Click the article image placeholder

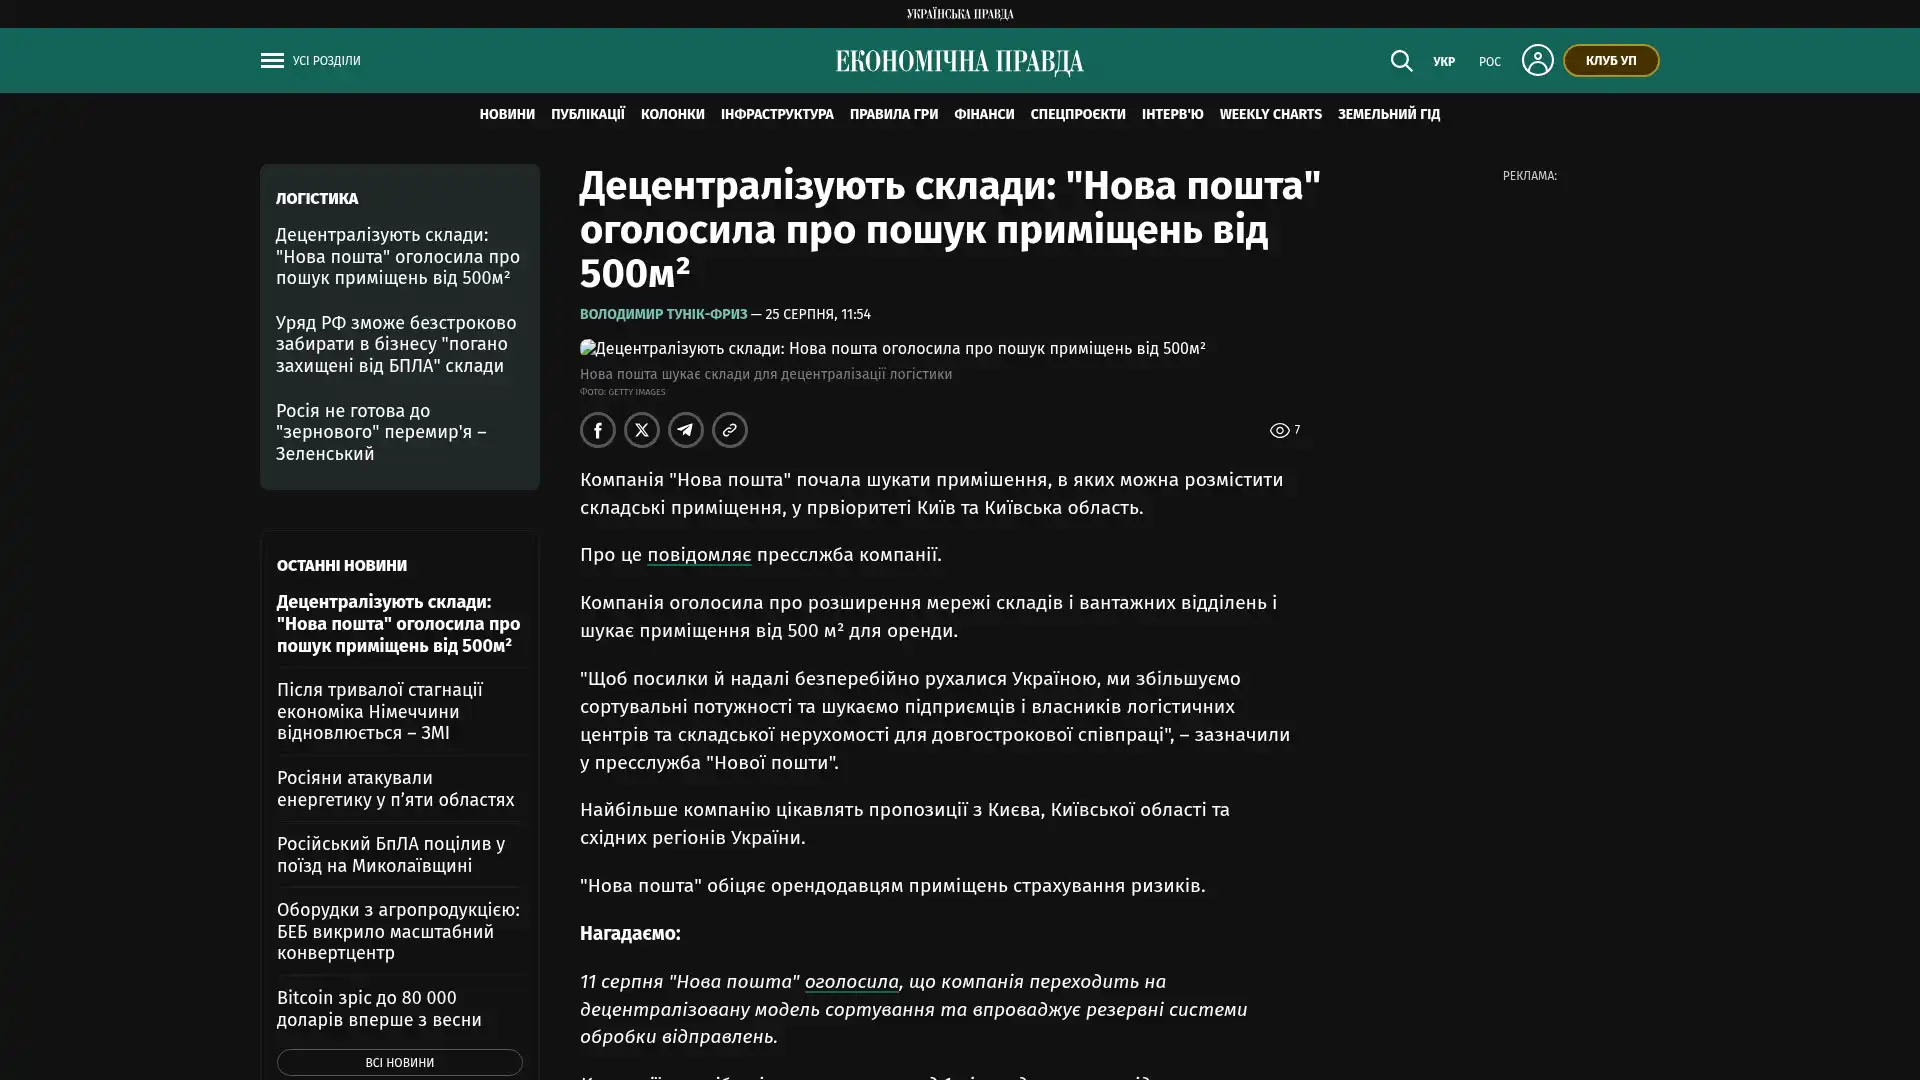tap(893, 349)
